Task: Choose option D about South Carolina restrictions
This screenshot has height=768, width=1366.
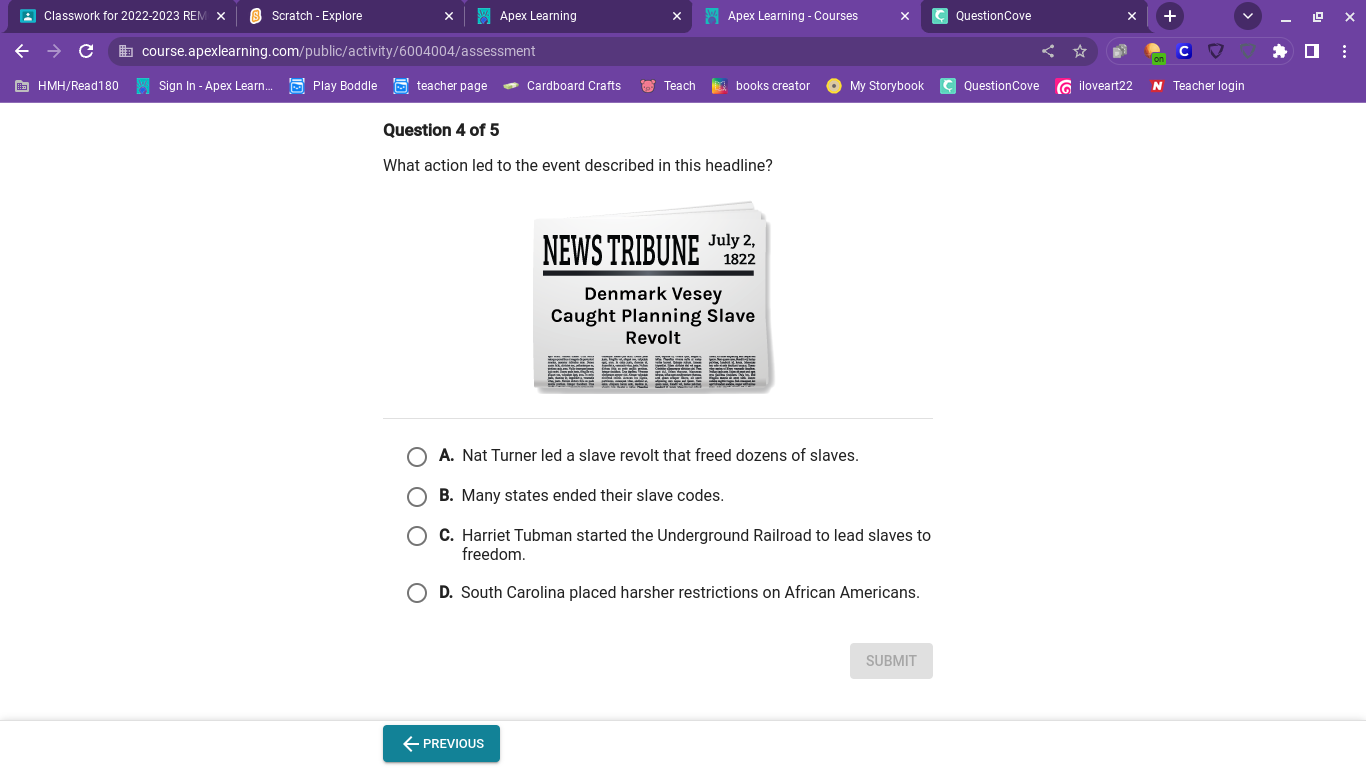Action: [417, 593]
